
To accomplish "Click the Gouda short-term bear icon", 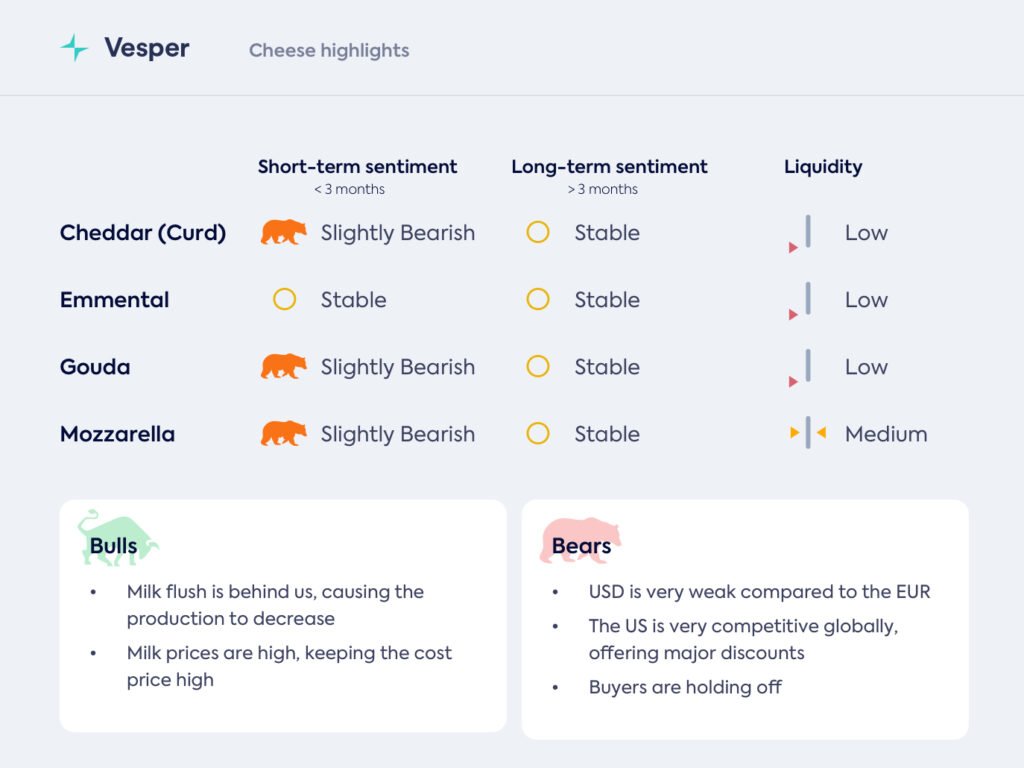I will click(x=284, y=367).
